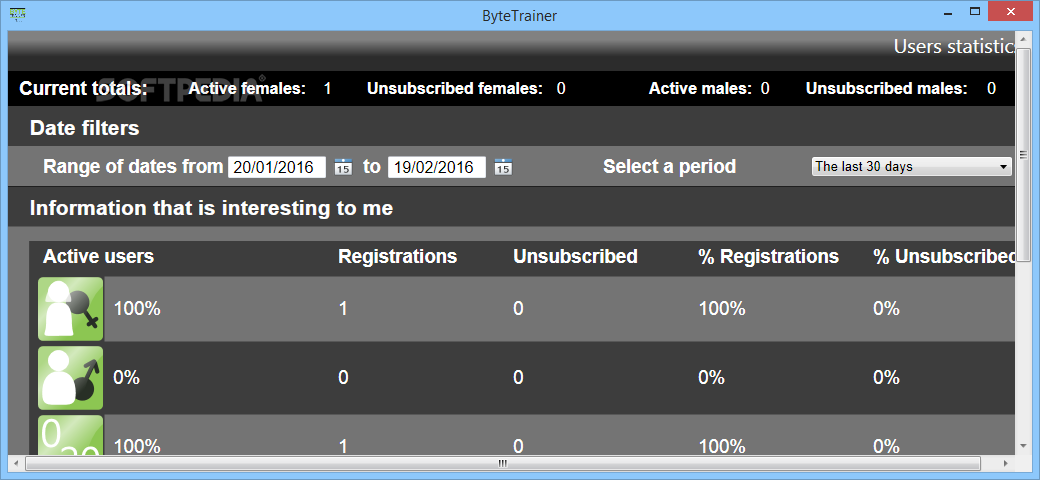Click the scroll right arrow
Image resolution: width=1040 pixels, height=480 pixels.
[x=1007, y=463]
